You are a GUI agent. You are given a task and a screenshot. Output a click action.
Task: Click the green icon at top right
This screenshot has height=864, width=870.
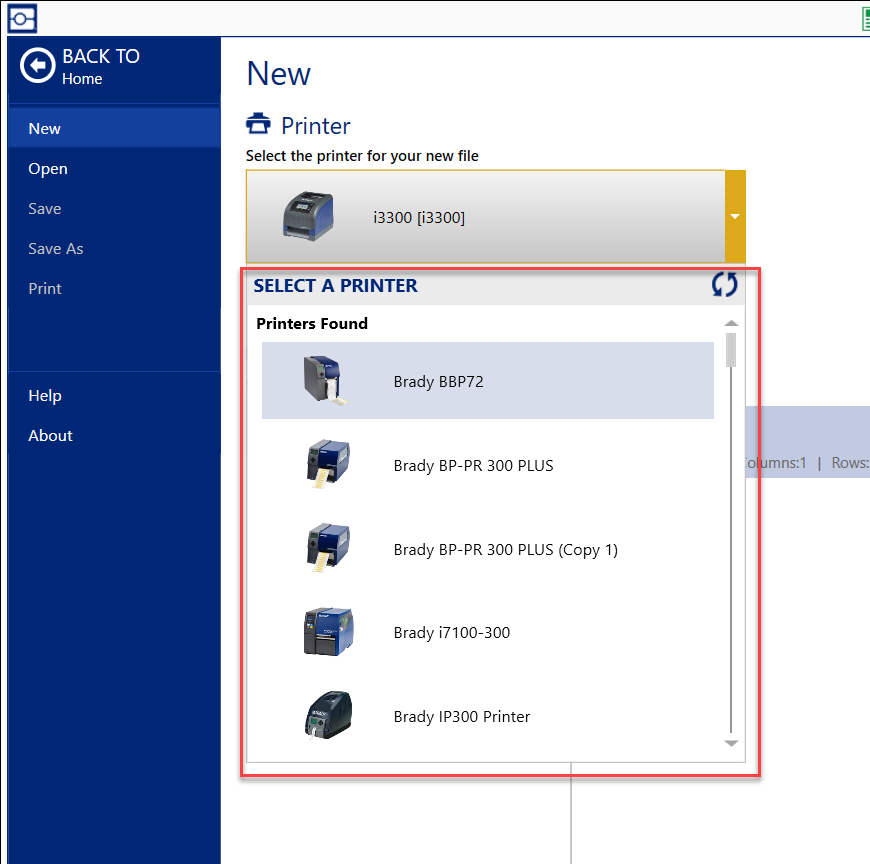[863, 18]
